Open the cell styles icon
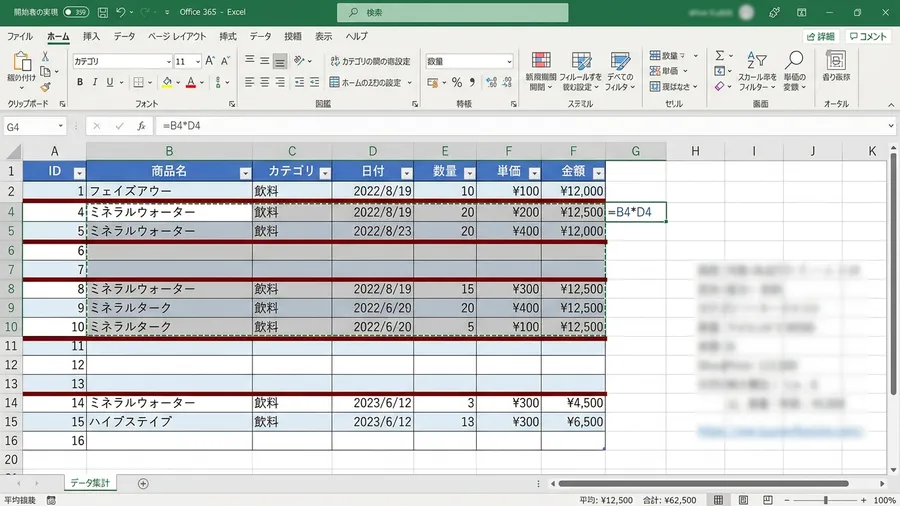900x506 pixels. 620,60
